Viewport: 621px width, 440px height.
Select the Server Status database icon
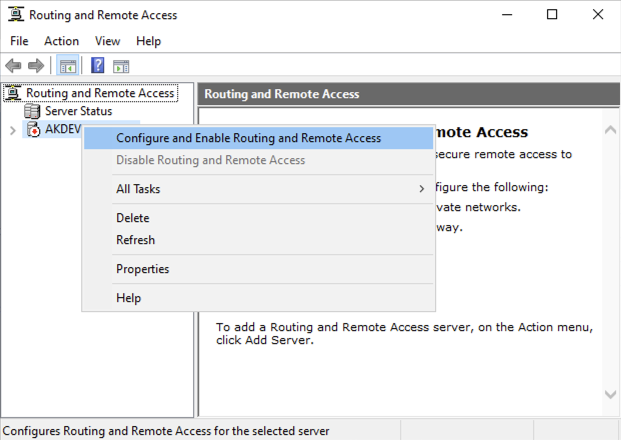click(x=32, y=111)
